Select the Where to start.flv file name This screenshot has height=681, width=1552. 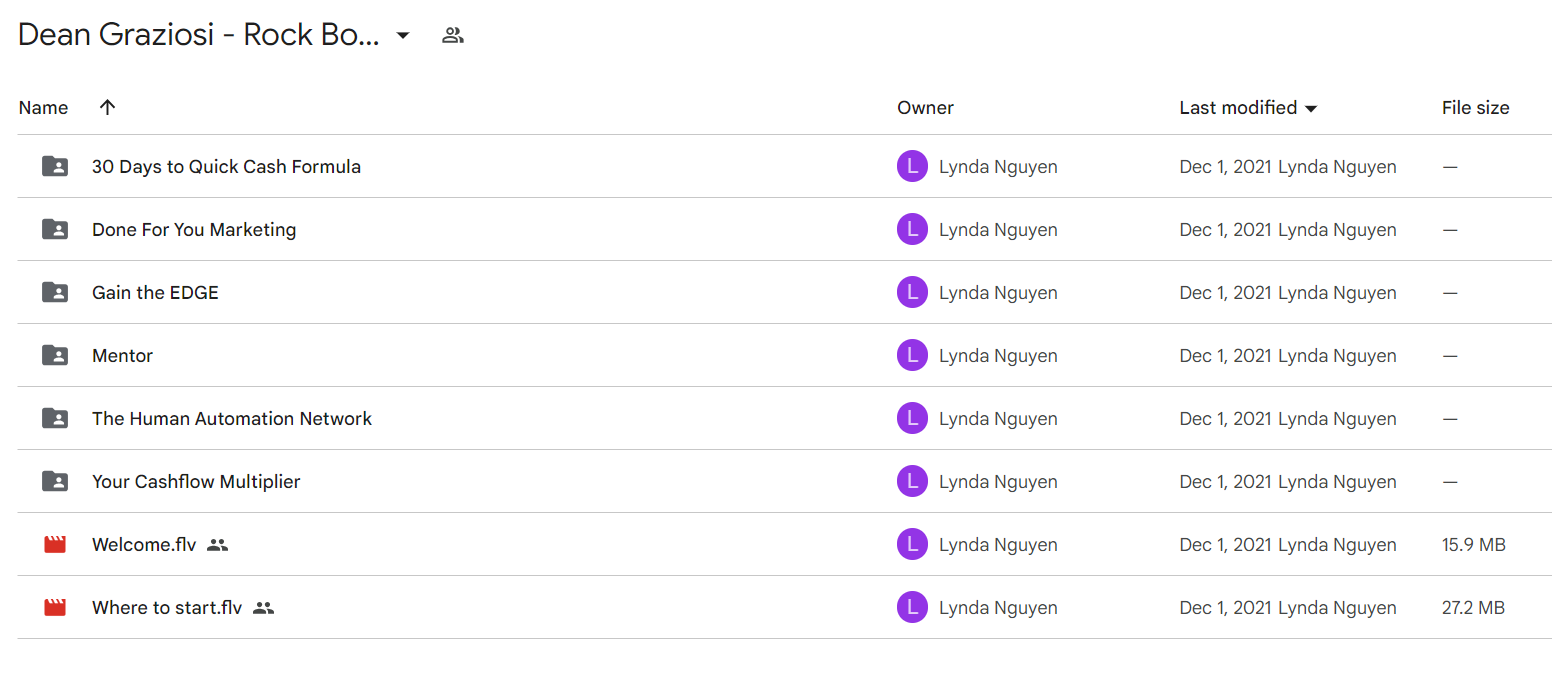coord(167,608)
